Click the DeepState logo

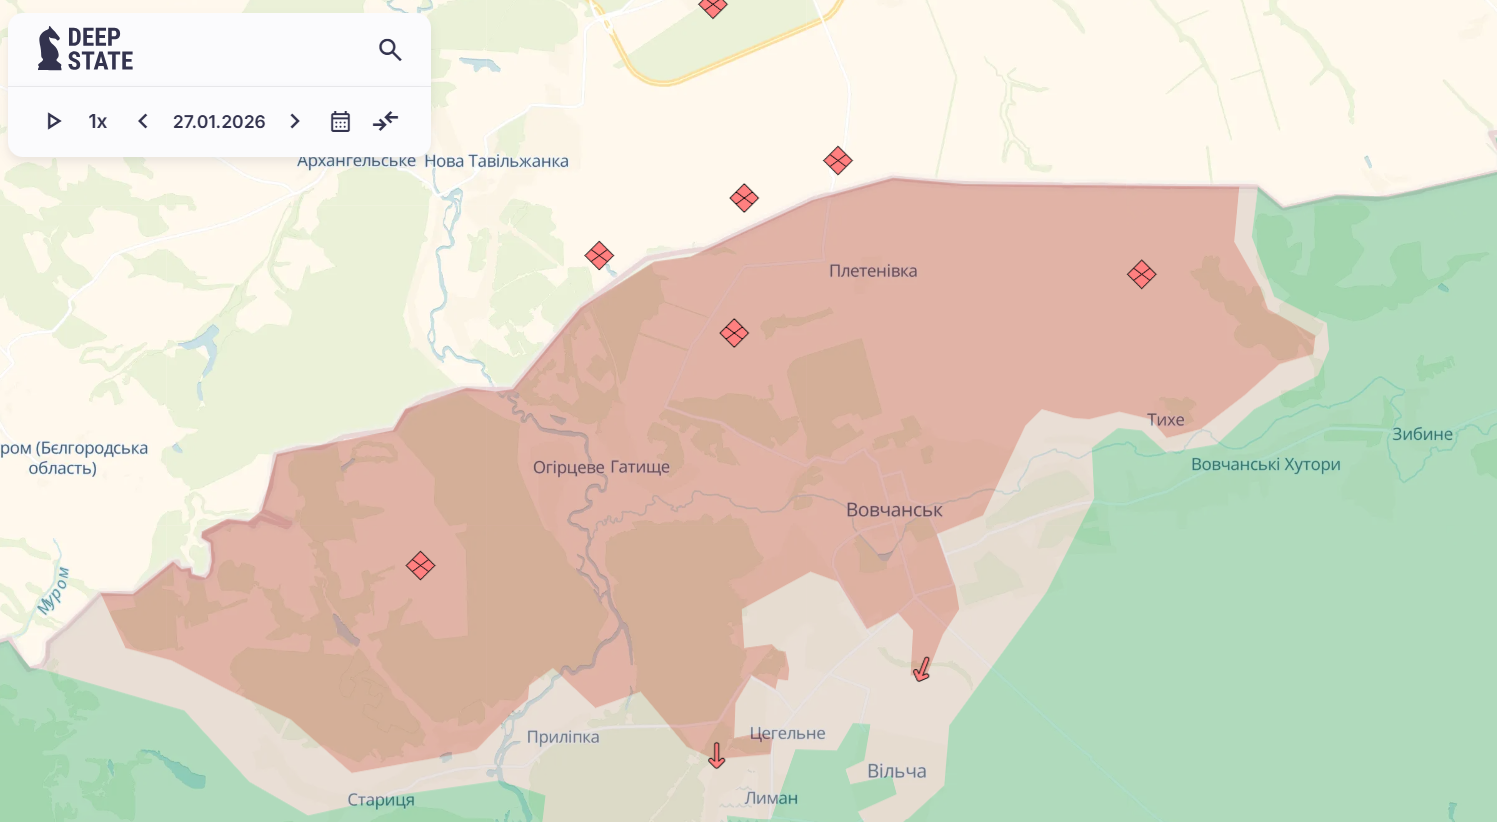85,49
